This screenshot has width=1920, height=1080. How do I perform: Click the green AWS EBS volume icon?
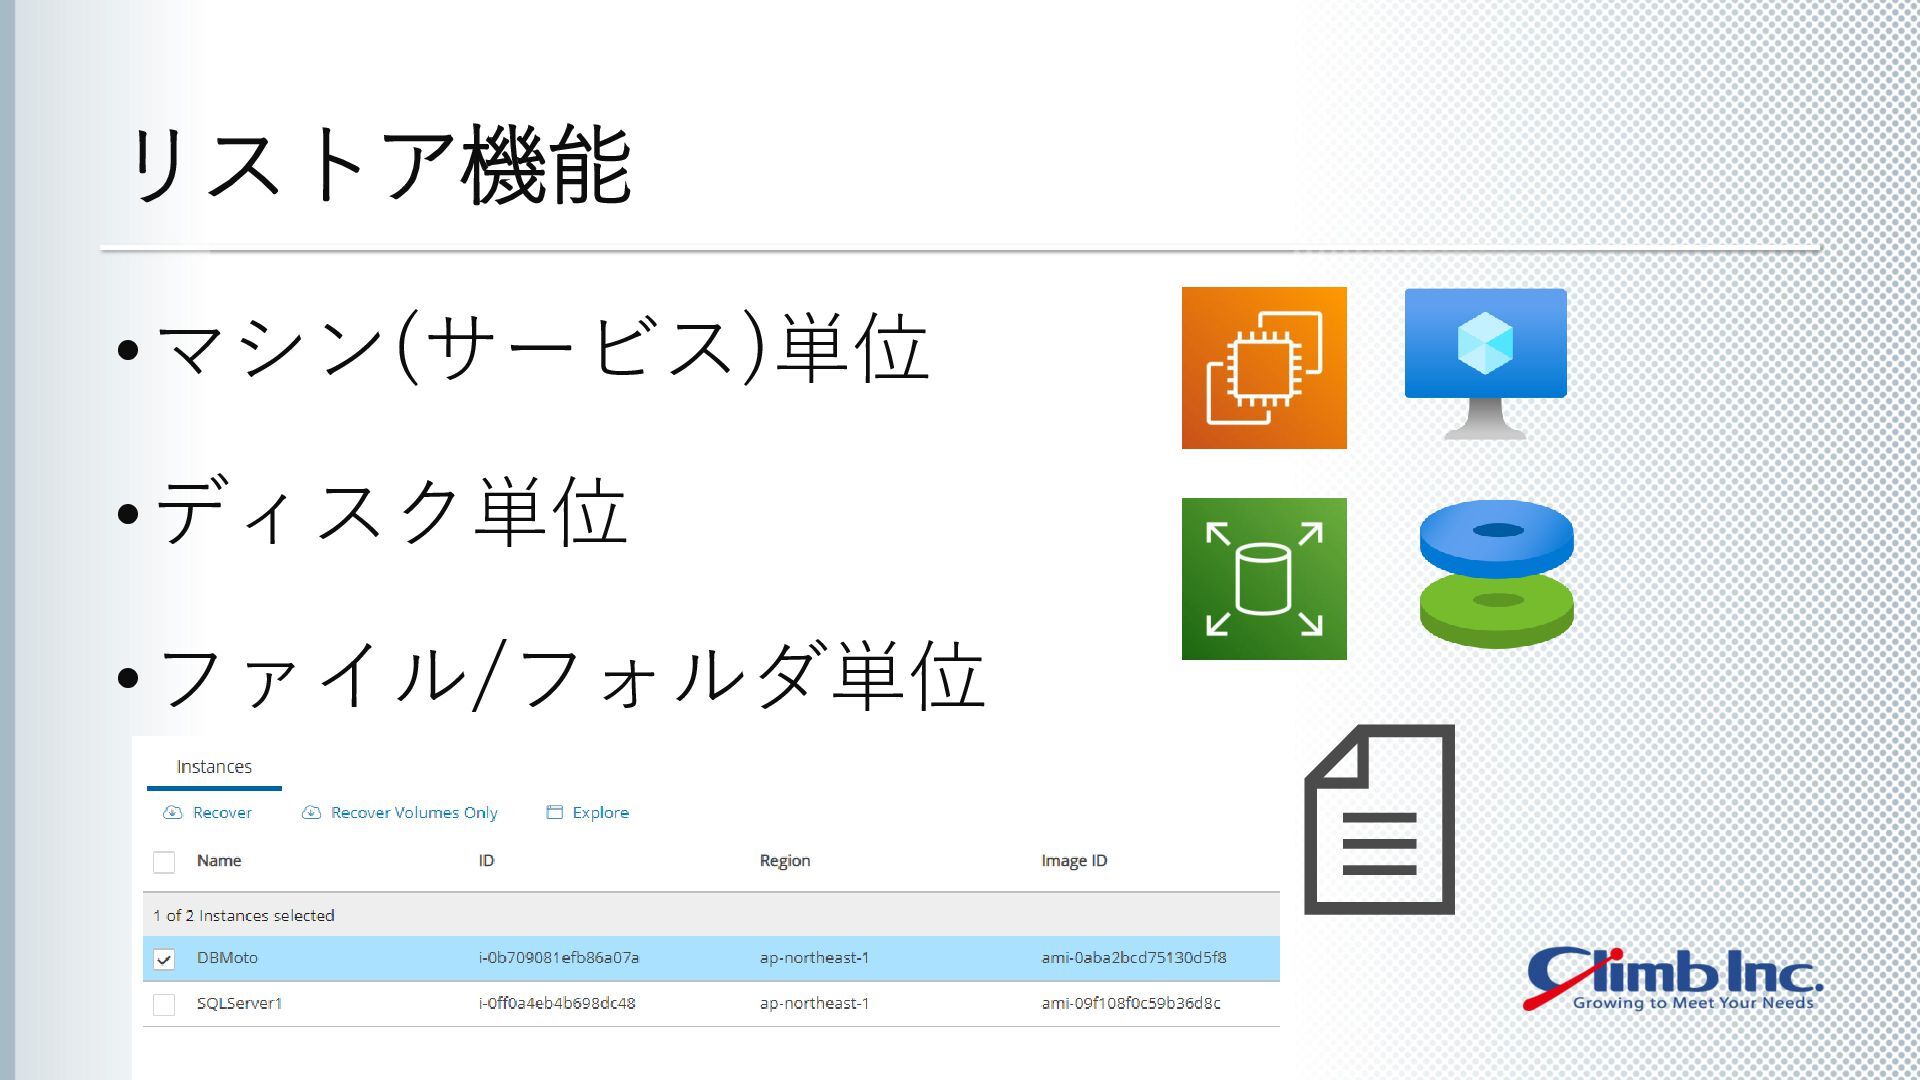pyautogui.click(x=1264, y=579)
